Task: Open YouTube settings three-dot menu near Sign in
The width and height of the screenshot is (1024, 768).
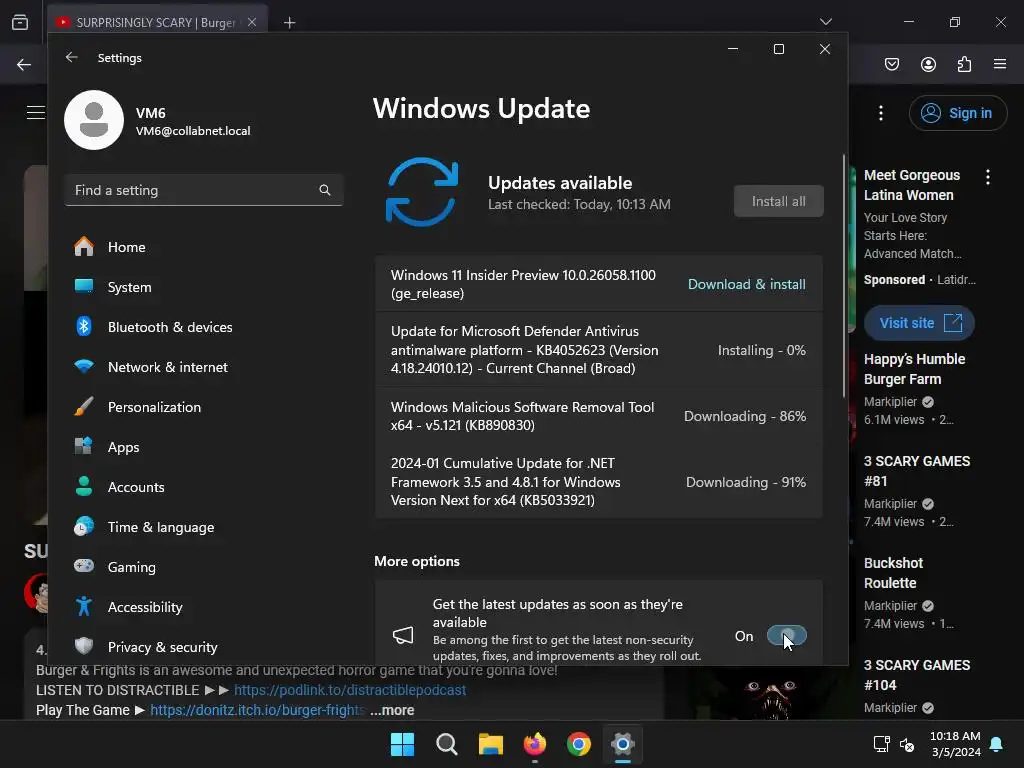Action: (881, 113)
